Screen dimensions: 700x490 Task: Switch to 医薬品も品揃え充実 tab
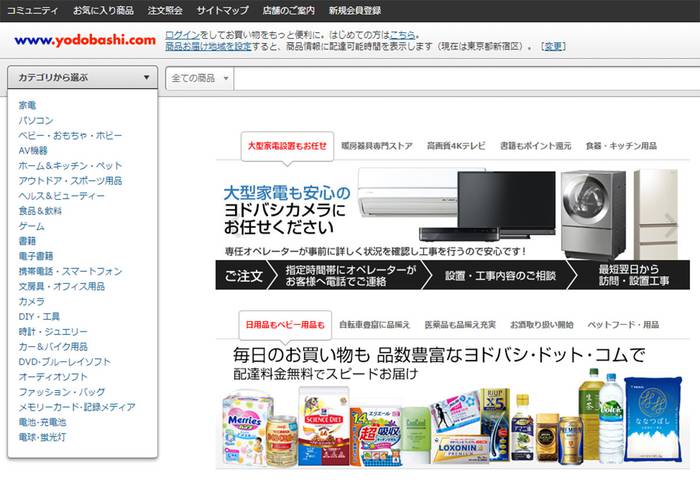(x=460, y=325)
